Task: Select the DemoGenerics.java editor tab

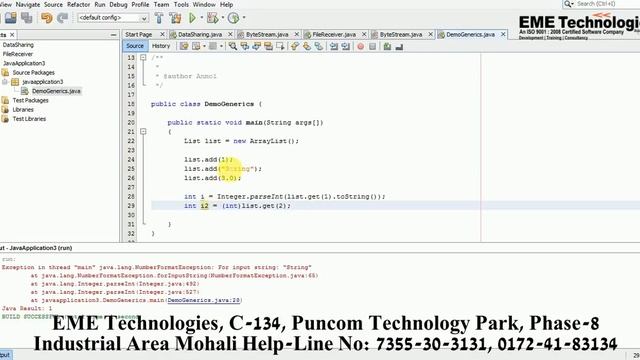Action: [470, 35]
